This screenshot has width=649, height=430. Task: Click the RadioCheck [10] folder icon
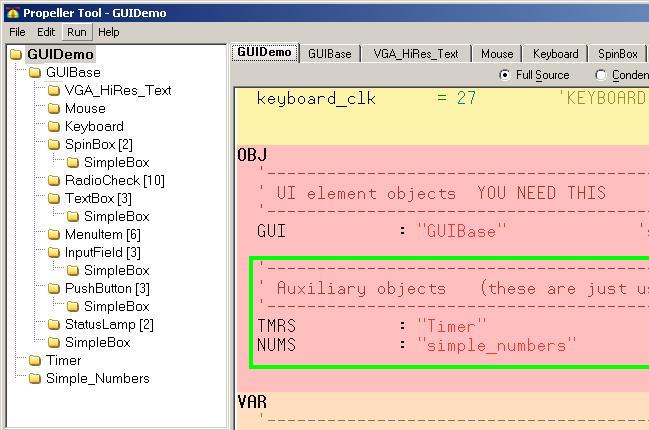[x=53, y=180]
